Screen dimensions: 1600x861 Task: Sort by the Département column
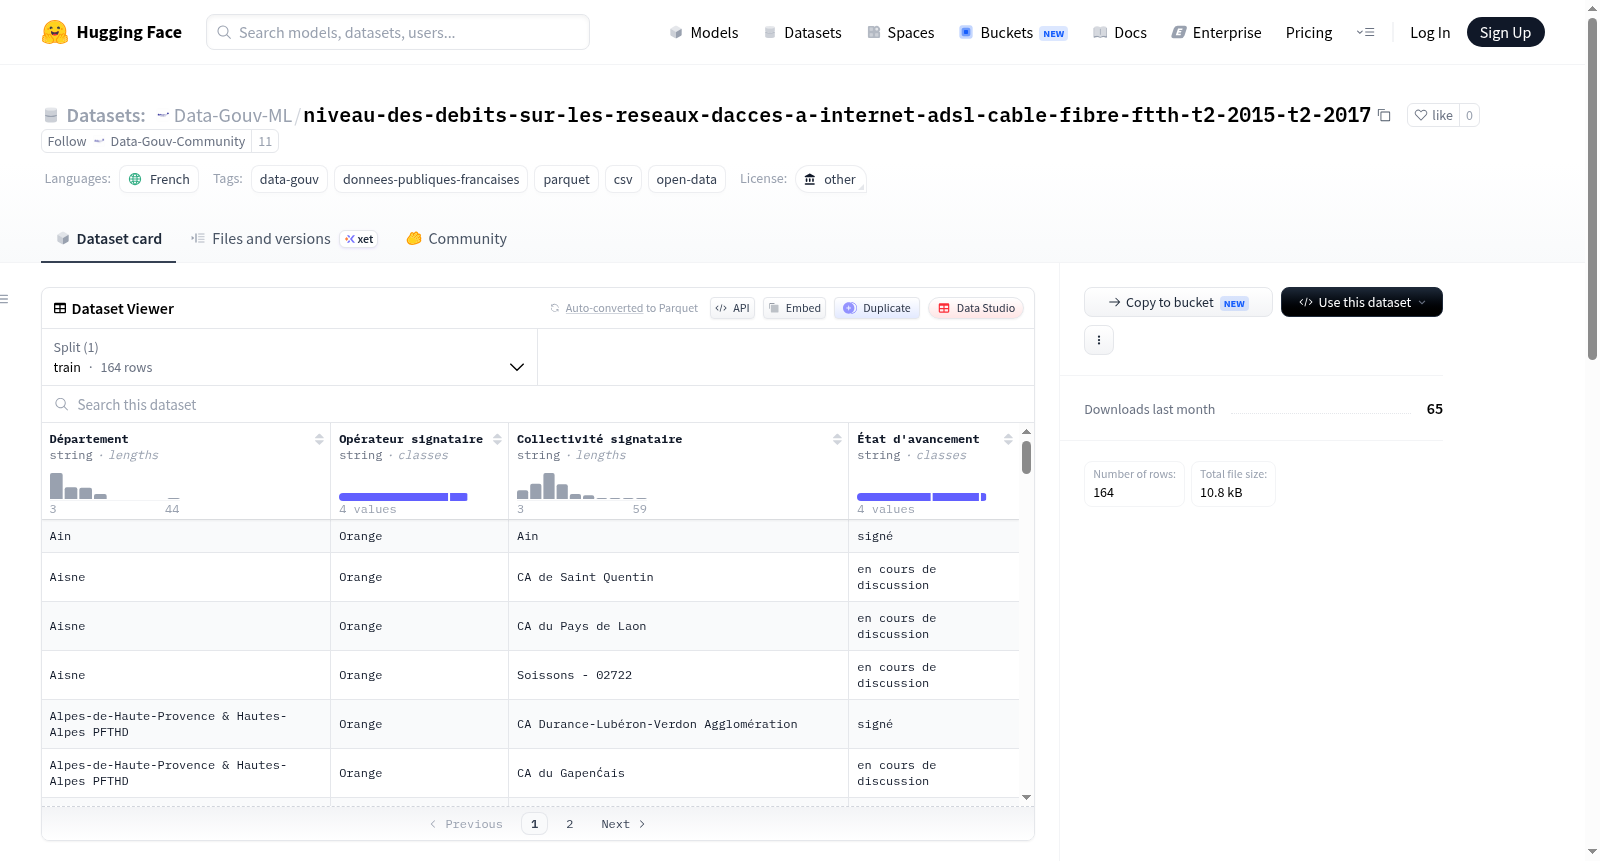click(x=319, y=439)
